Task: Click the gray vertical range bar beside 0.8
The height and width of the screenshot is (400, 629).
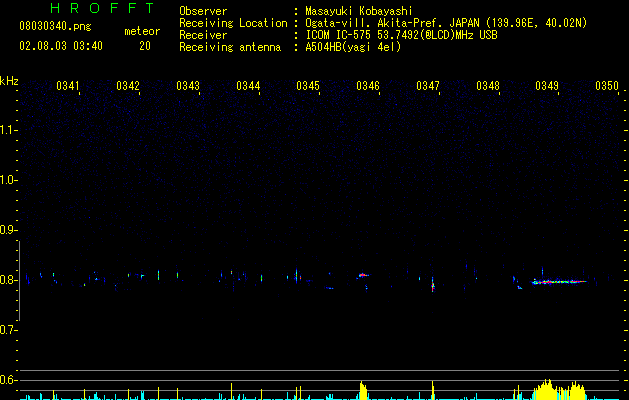Action: click(x=19, y=280)
